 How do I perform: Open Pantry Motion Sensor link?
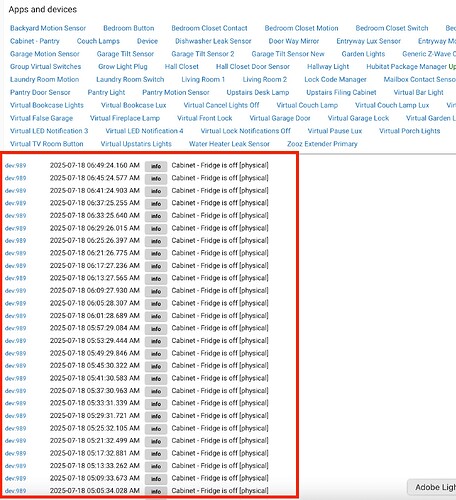tap(176, 92)
